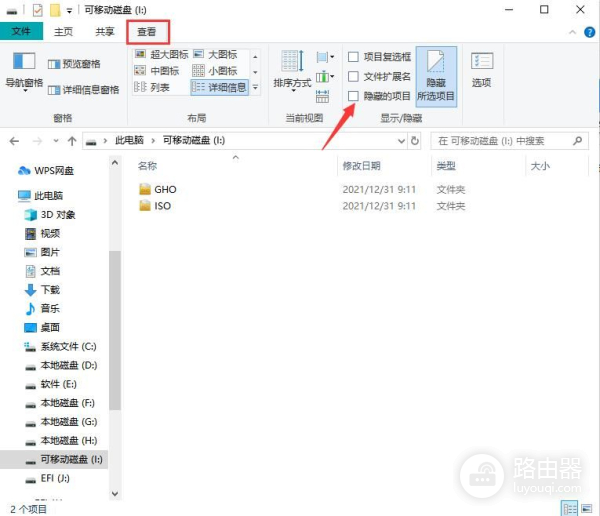This screenshot has width=600, height=516.
Task: Go up one level with Up arrow
Action: pos(72,141)
